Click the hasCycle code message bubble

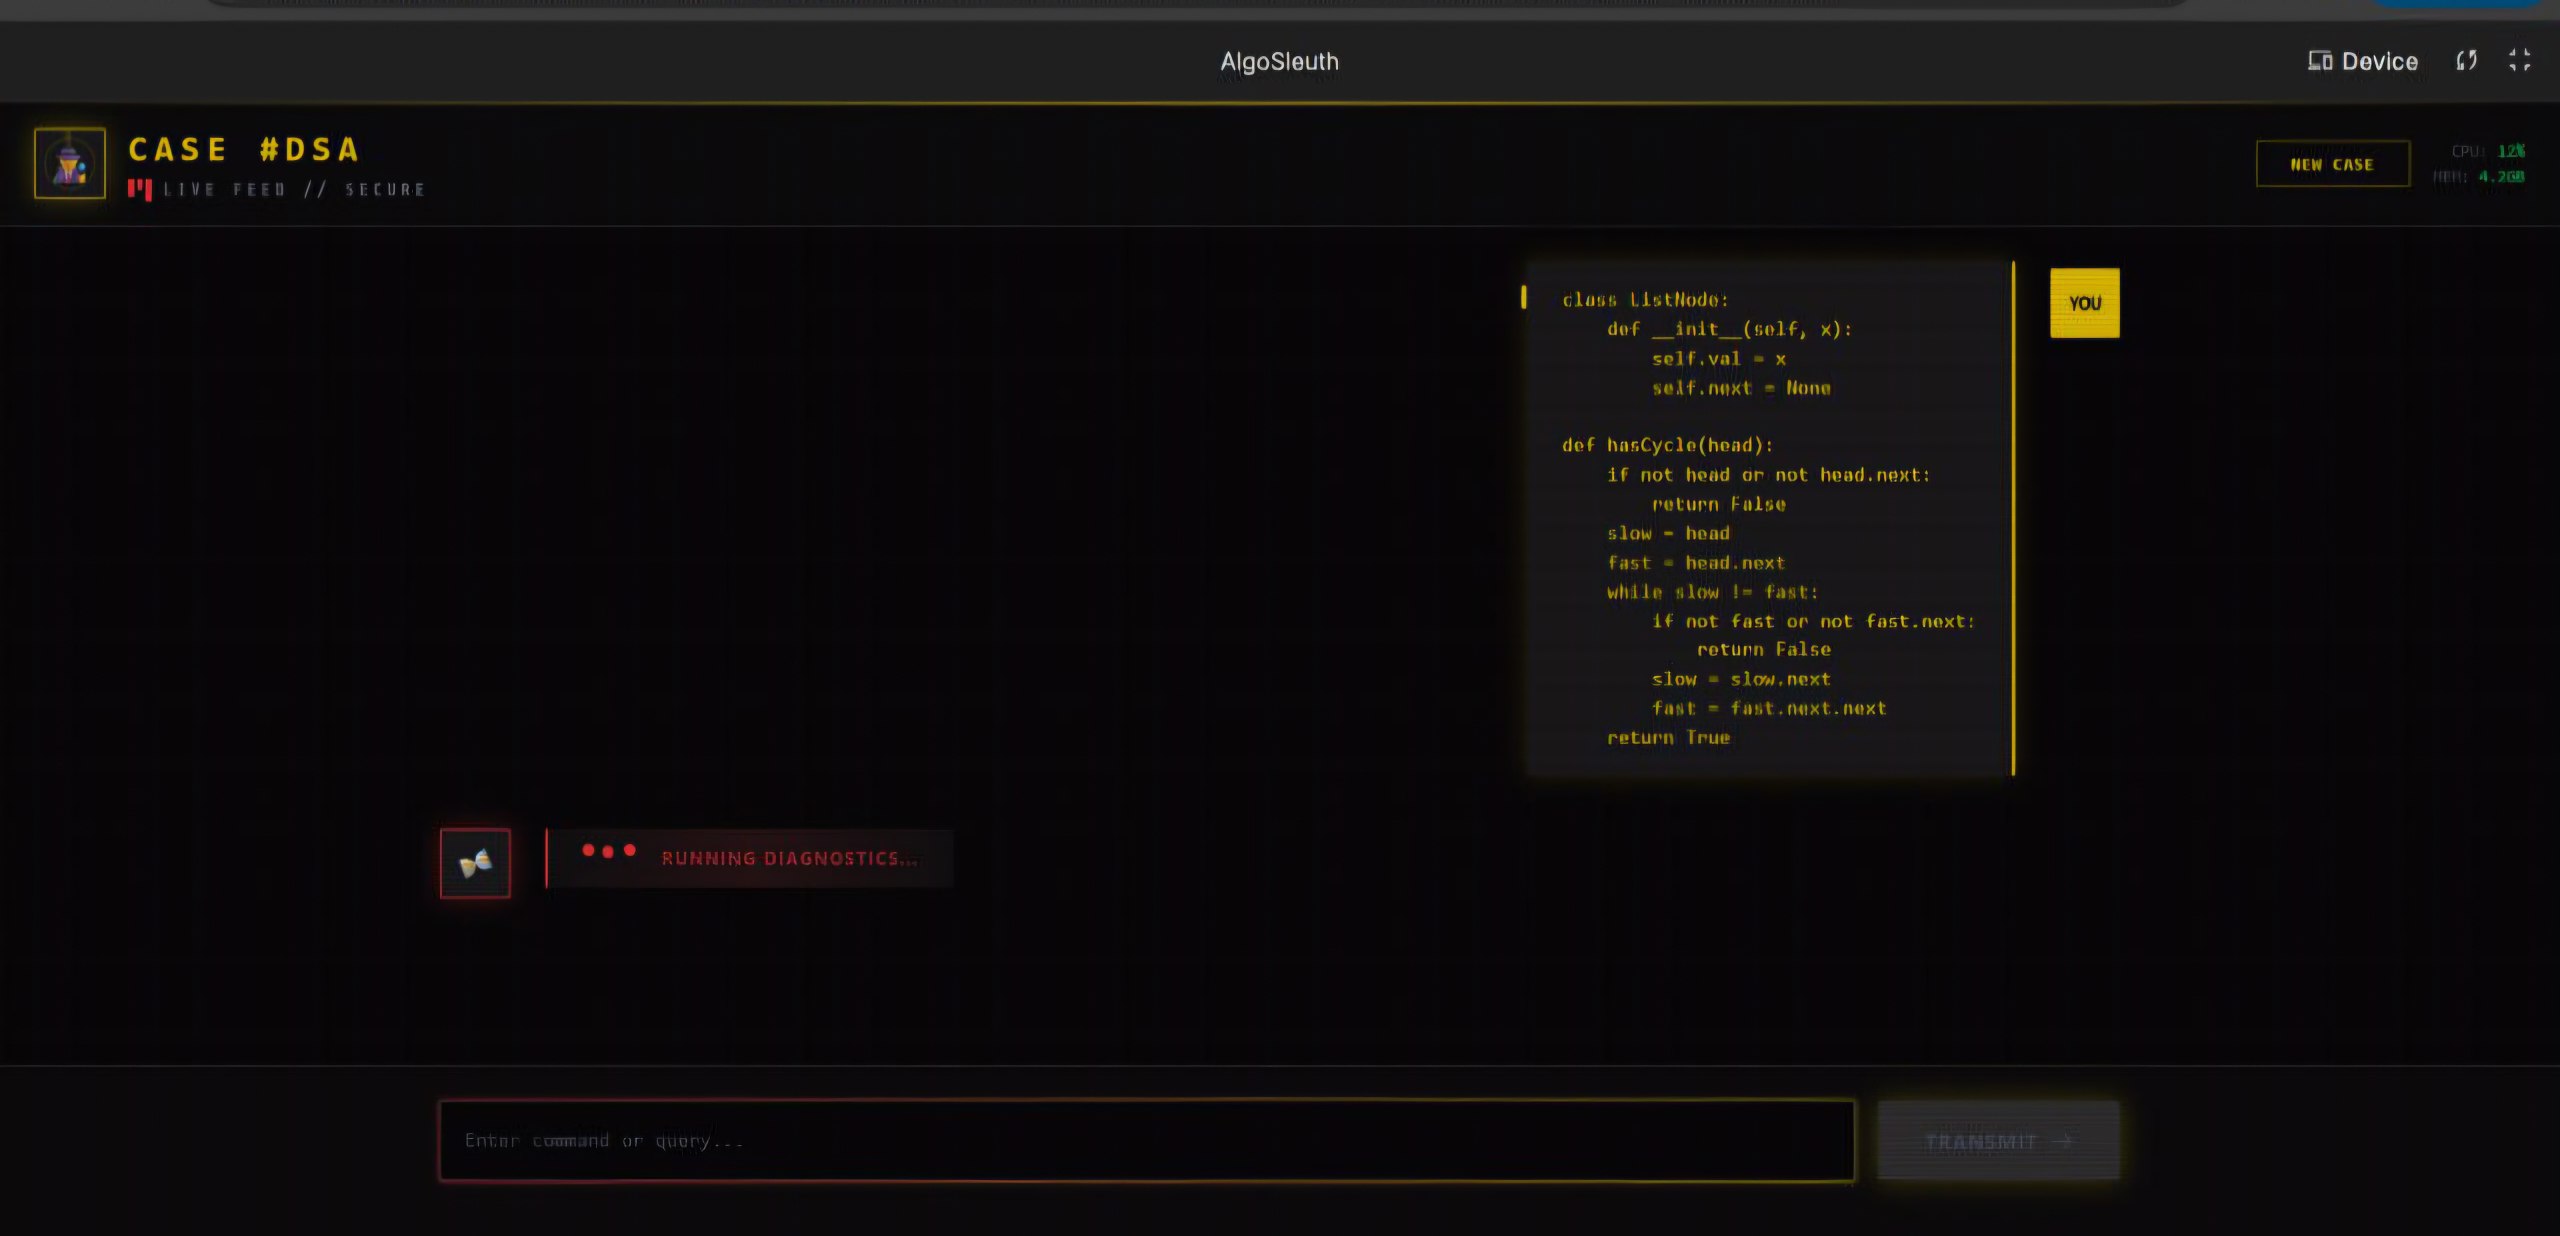pyautogui.click(x=1768, y=518)
